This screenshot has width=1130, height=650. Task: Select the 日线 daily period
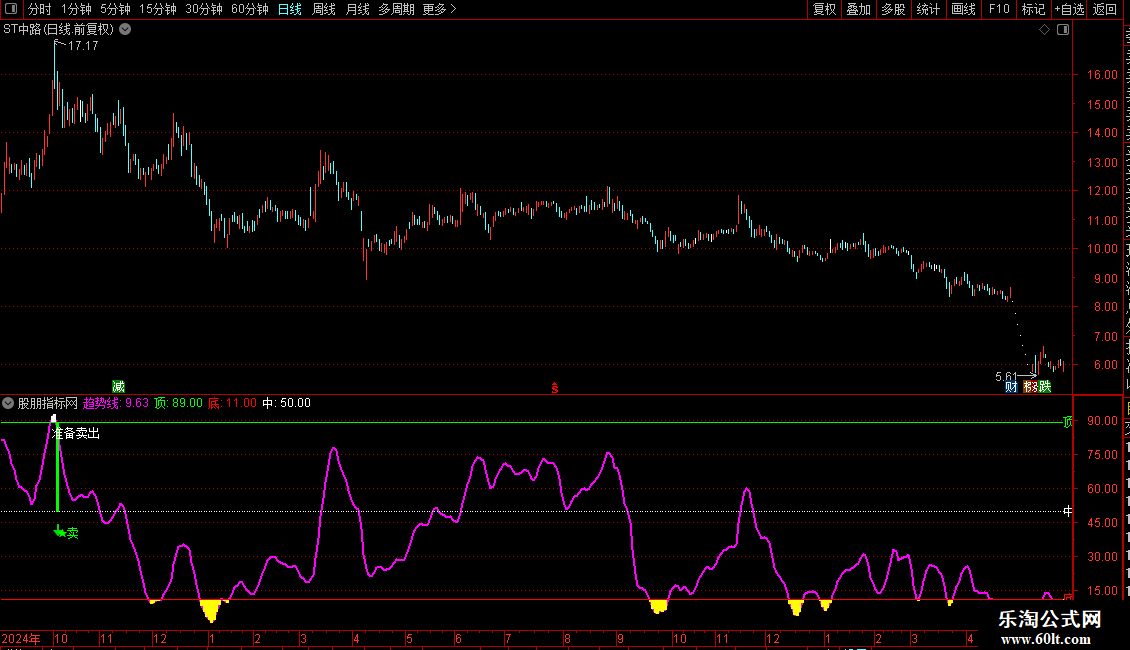point(290,9)
